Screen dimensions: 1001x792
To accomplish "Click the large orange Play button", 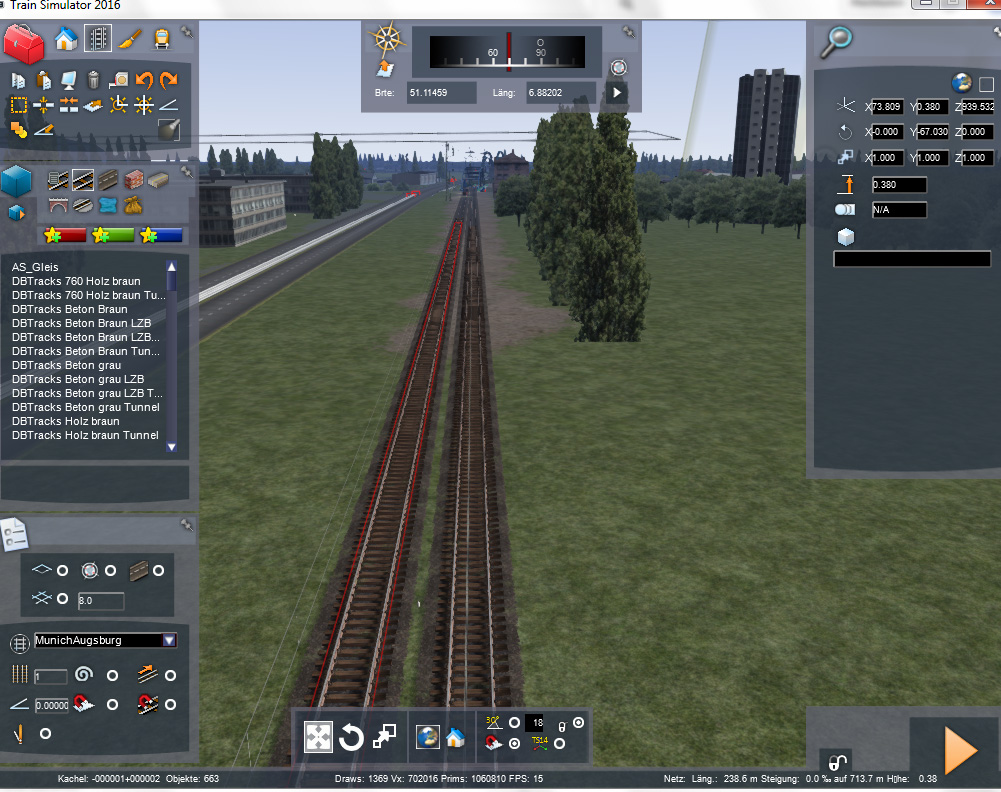I will pos(960,749).
